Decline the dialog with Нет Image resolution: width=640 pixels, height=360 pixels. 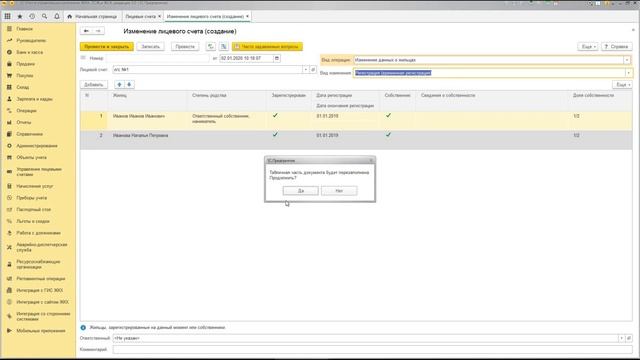tap(339, 191)
